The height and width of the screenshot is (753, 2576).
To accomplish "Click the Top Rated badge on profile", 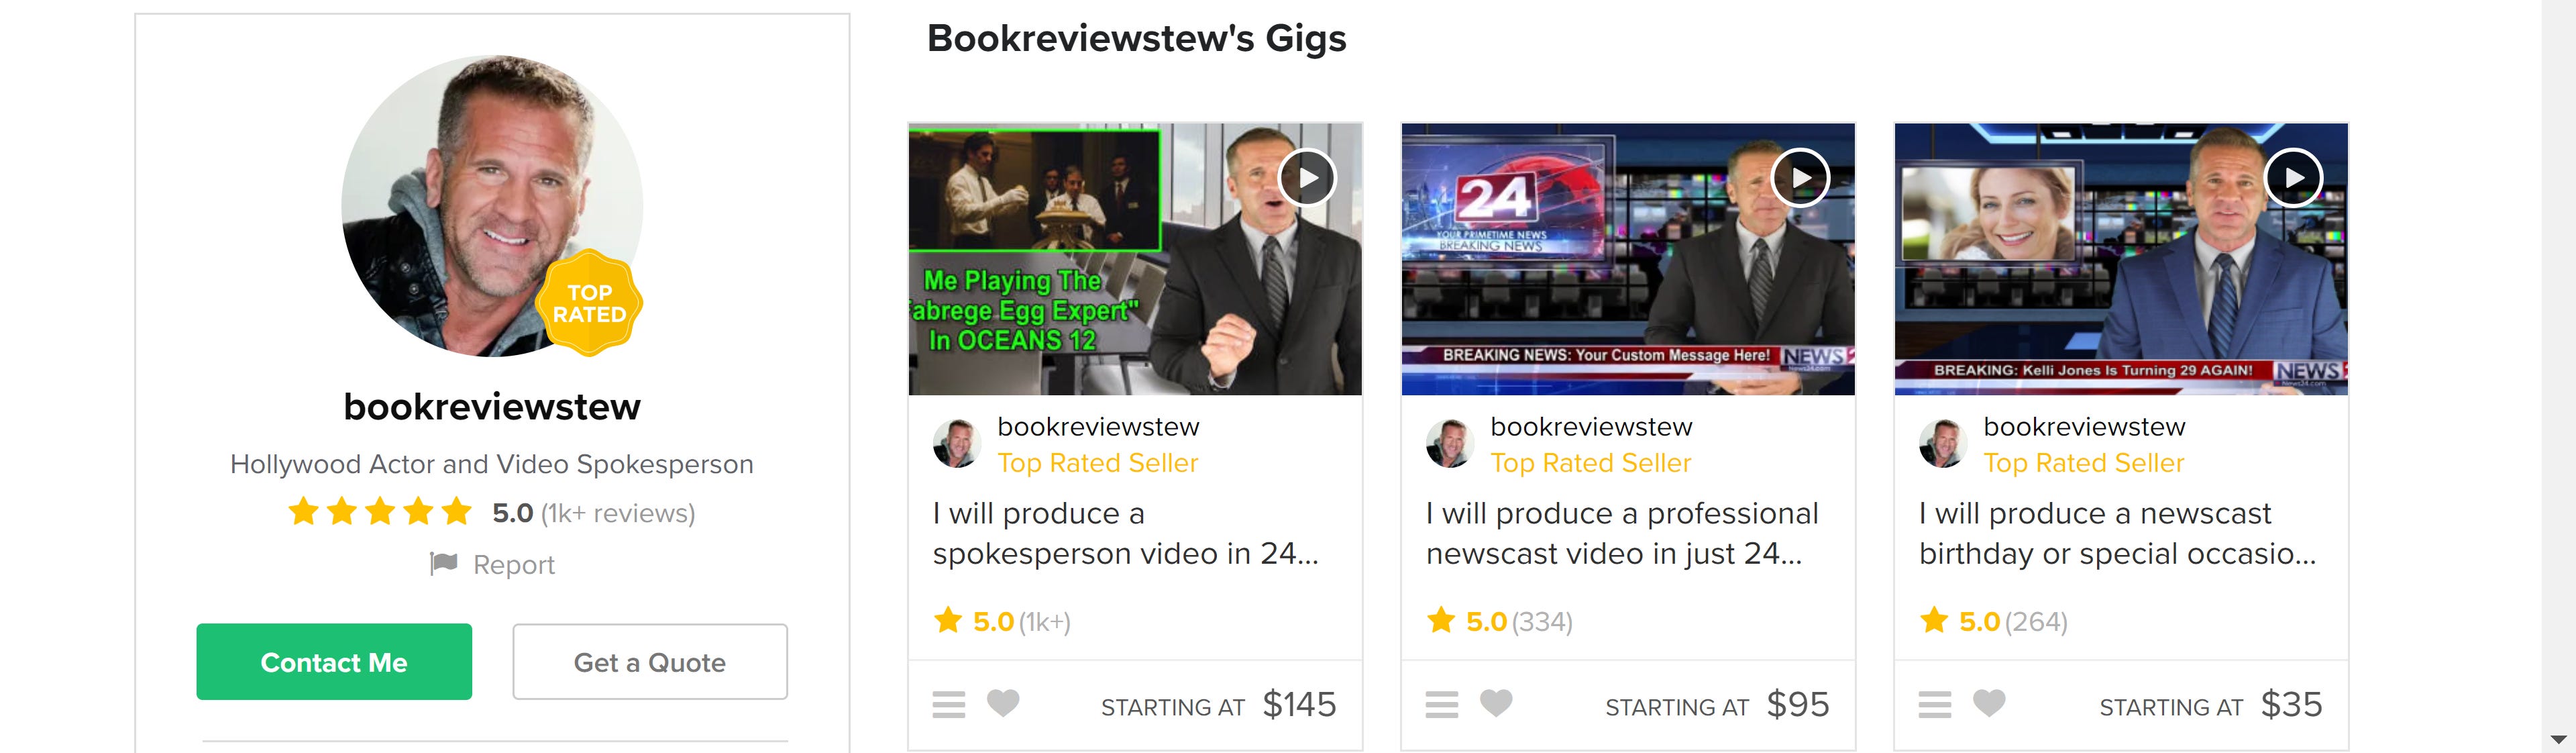I will [589, 303].
